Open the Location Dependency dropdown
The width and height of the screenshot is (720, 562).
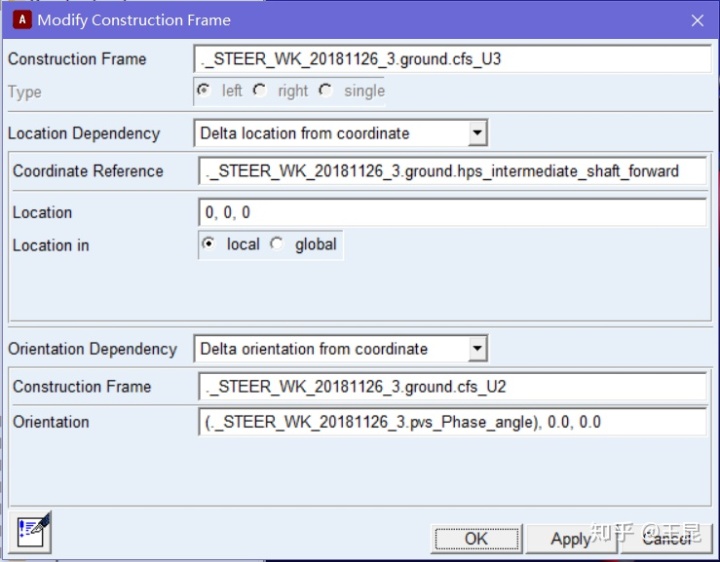click(477, 133)
